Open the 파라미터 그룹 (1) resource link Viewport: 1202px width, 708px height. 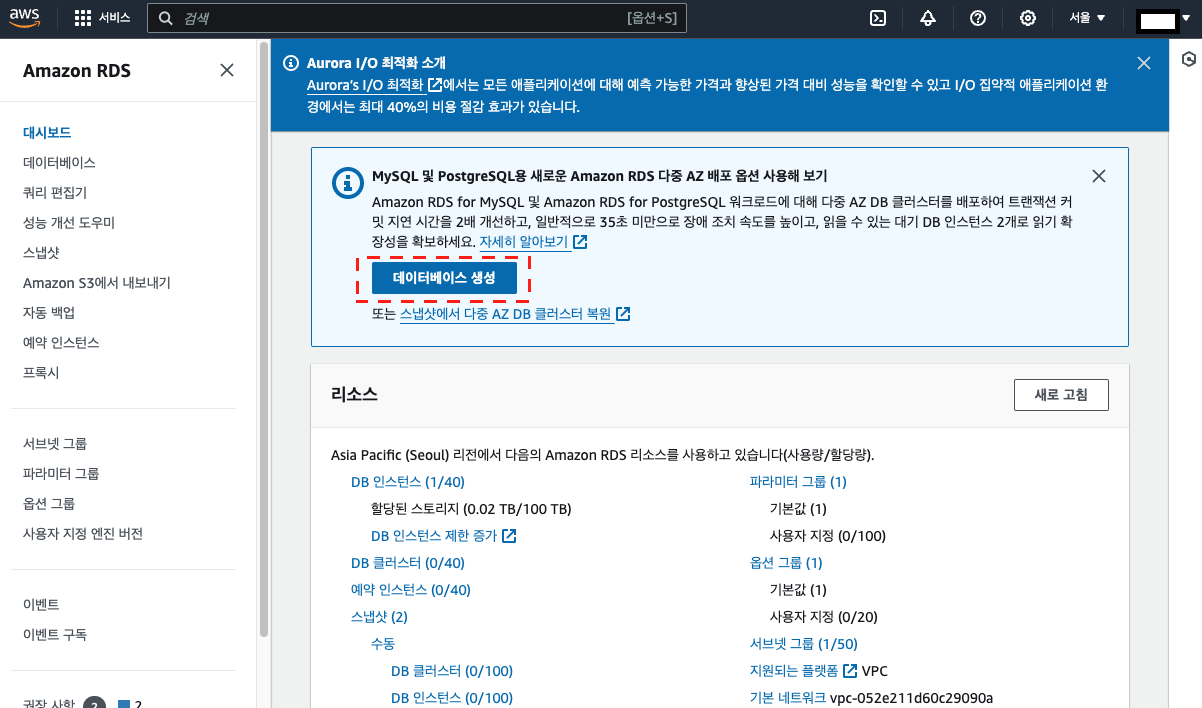tap(798, 482)
